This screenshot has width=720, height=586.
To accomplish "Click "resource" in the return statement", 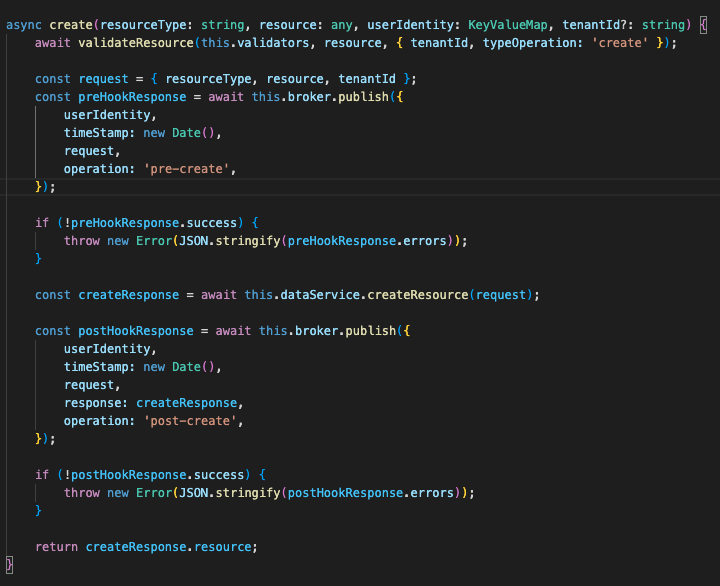I will (x=223, y=547).
